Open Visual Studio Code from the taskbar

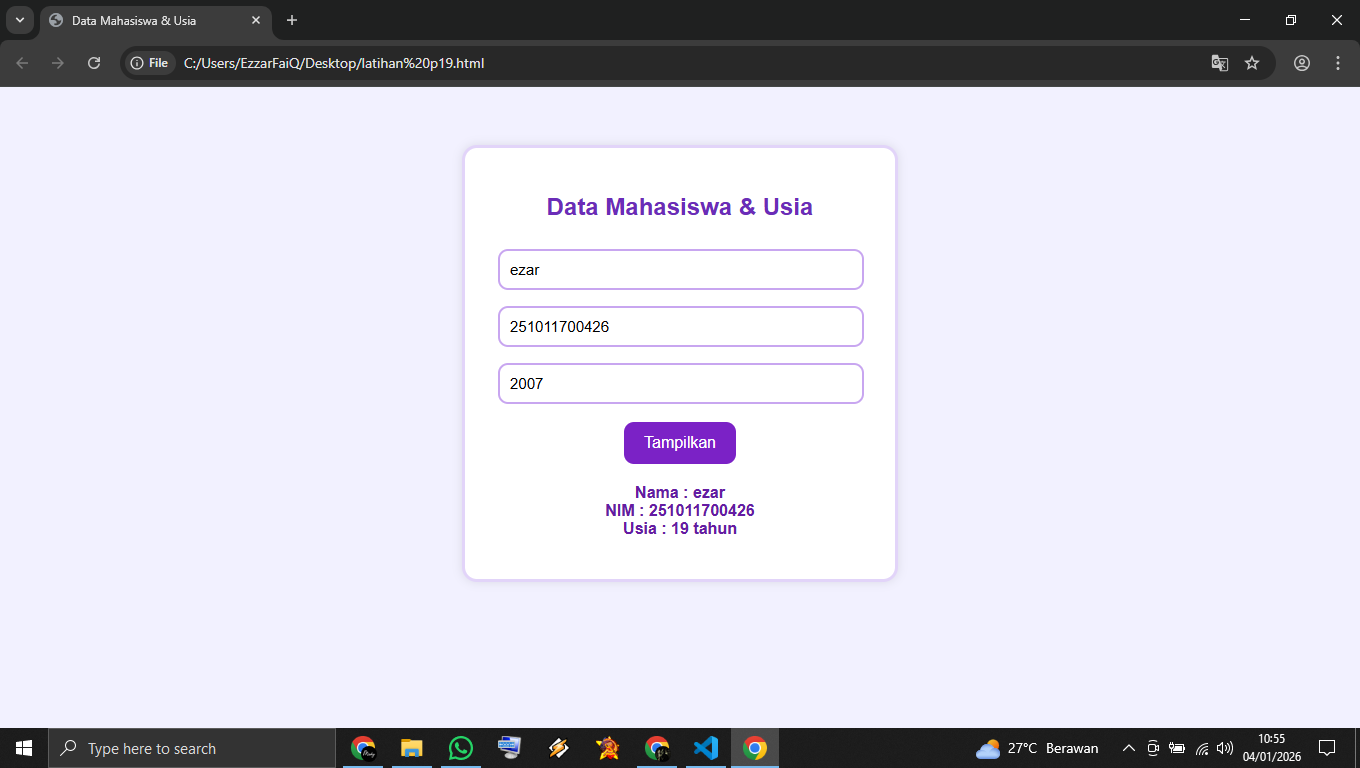tap(706, 748)
